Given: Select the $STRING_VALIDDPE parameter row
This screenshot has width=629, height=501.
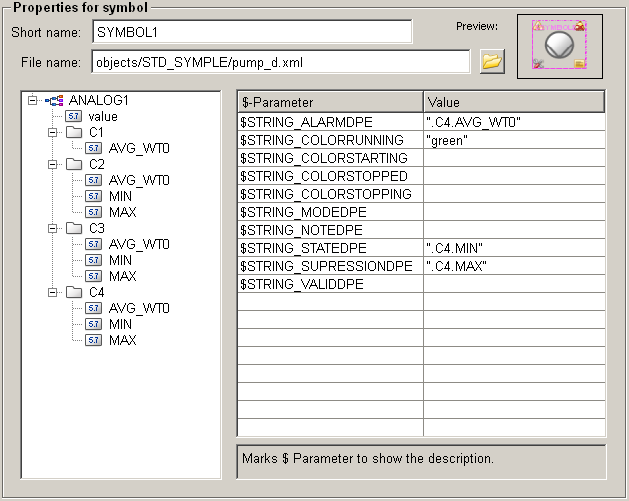Looking at the screenshot, I should point(329,284).
